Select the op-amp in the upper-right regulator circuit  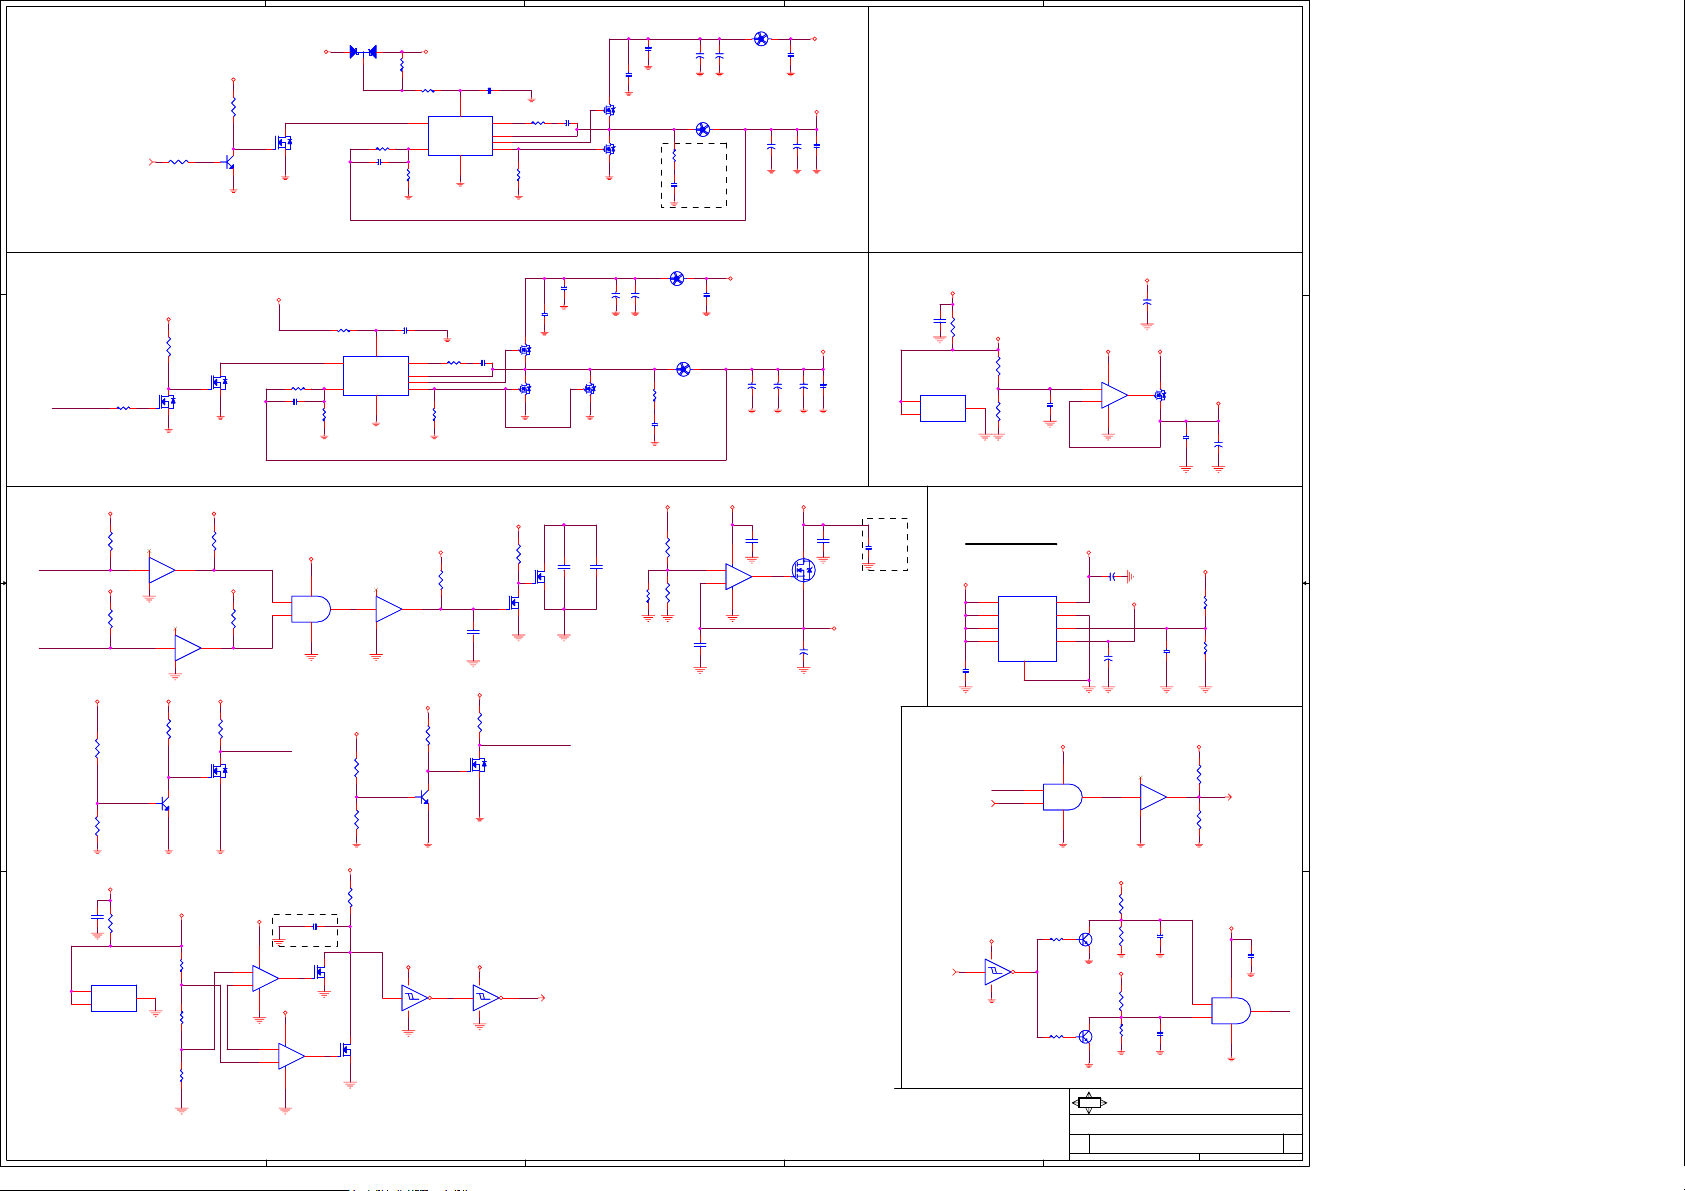point(1115,395)
